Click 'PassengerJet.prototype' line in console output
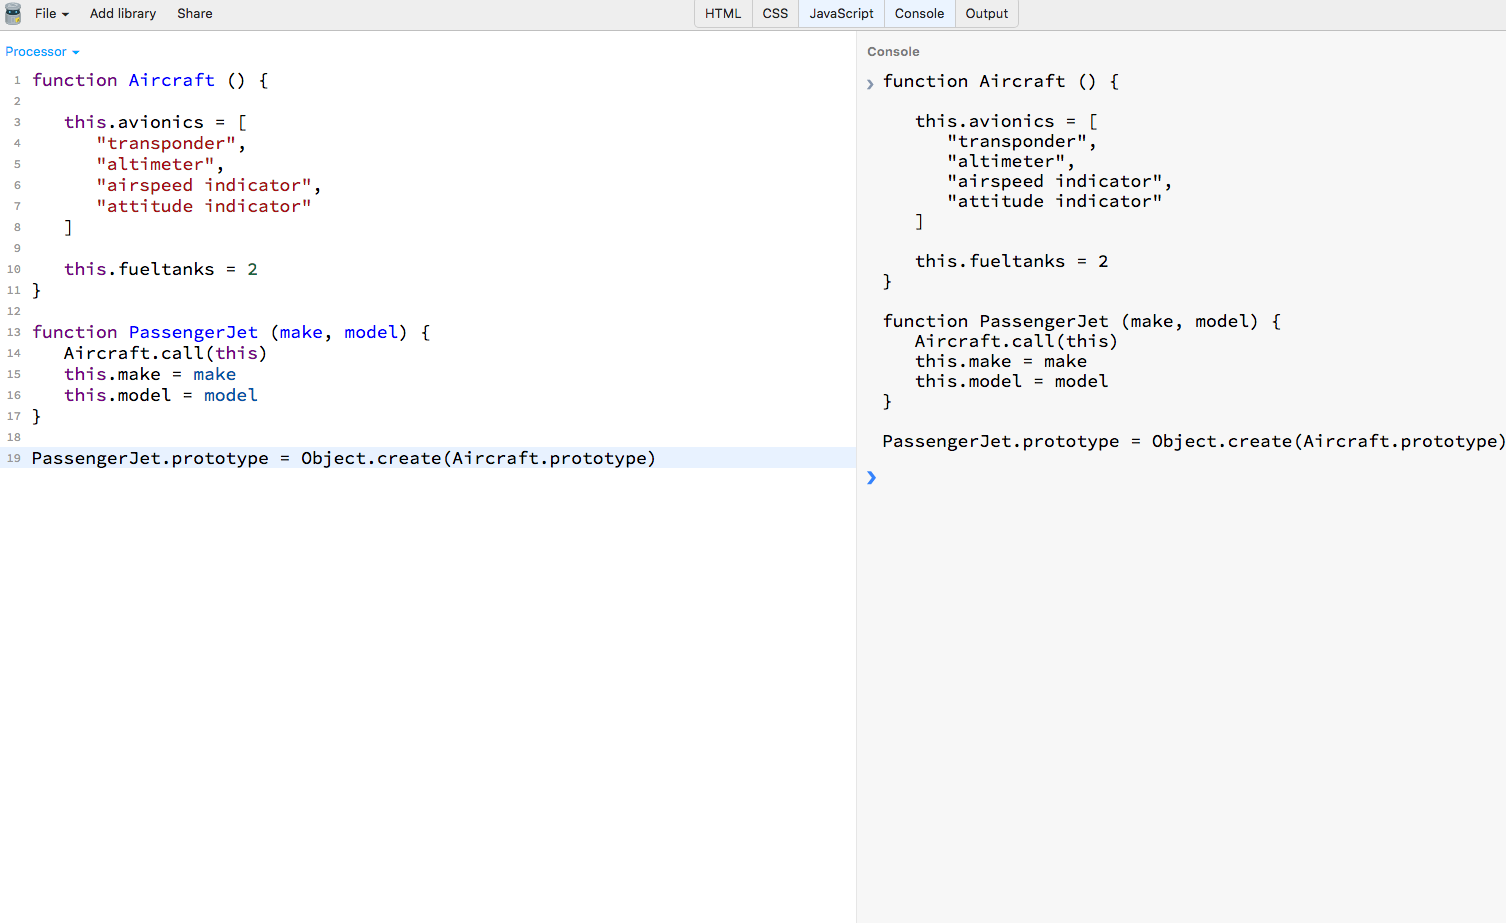The width and height of the screenshot is (1506, 923). tap(1194, 441)
